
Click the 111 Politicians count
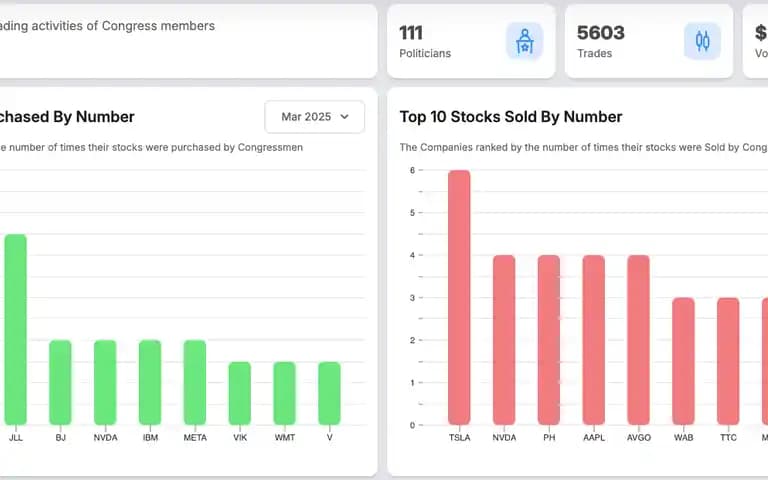pos(411,33)
